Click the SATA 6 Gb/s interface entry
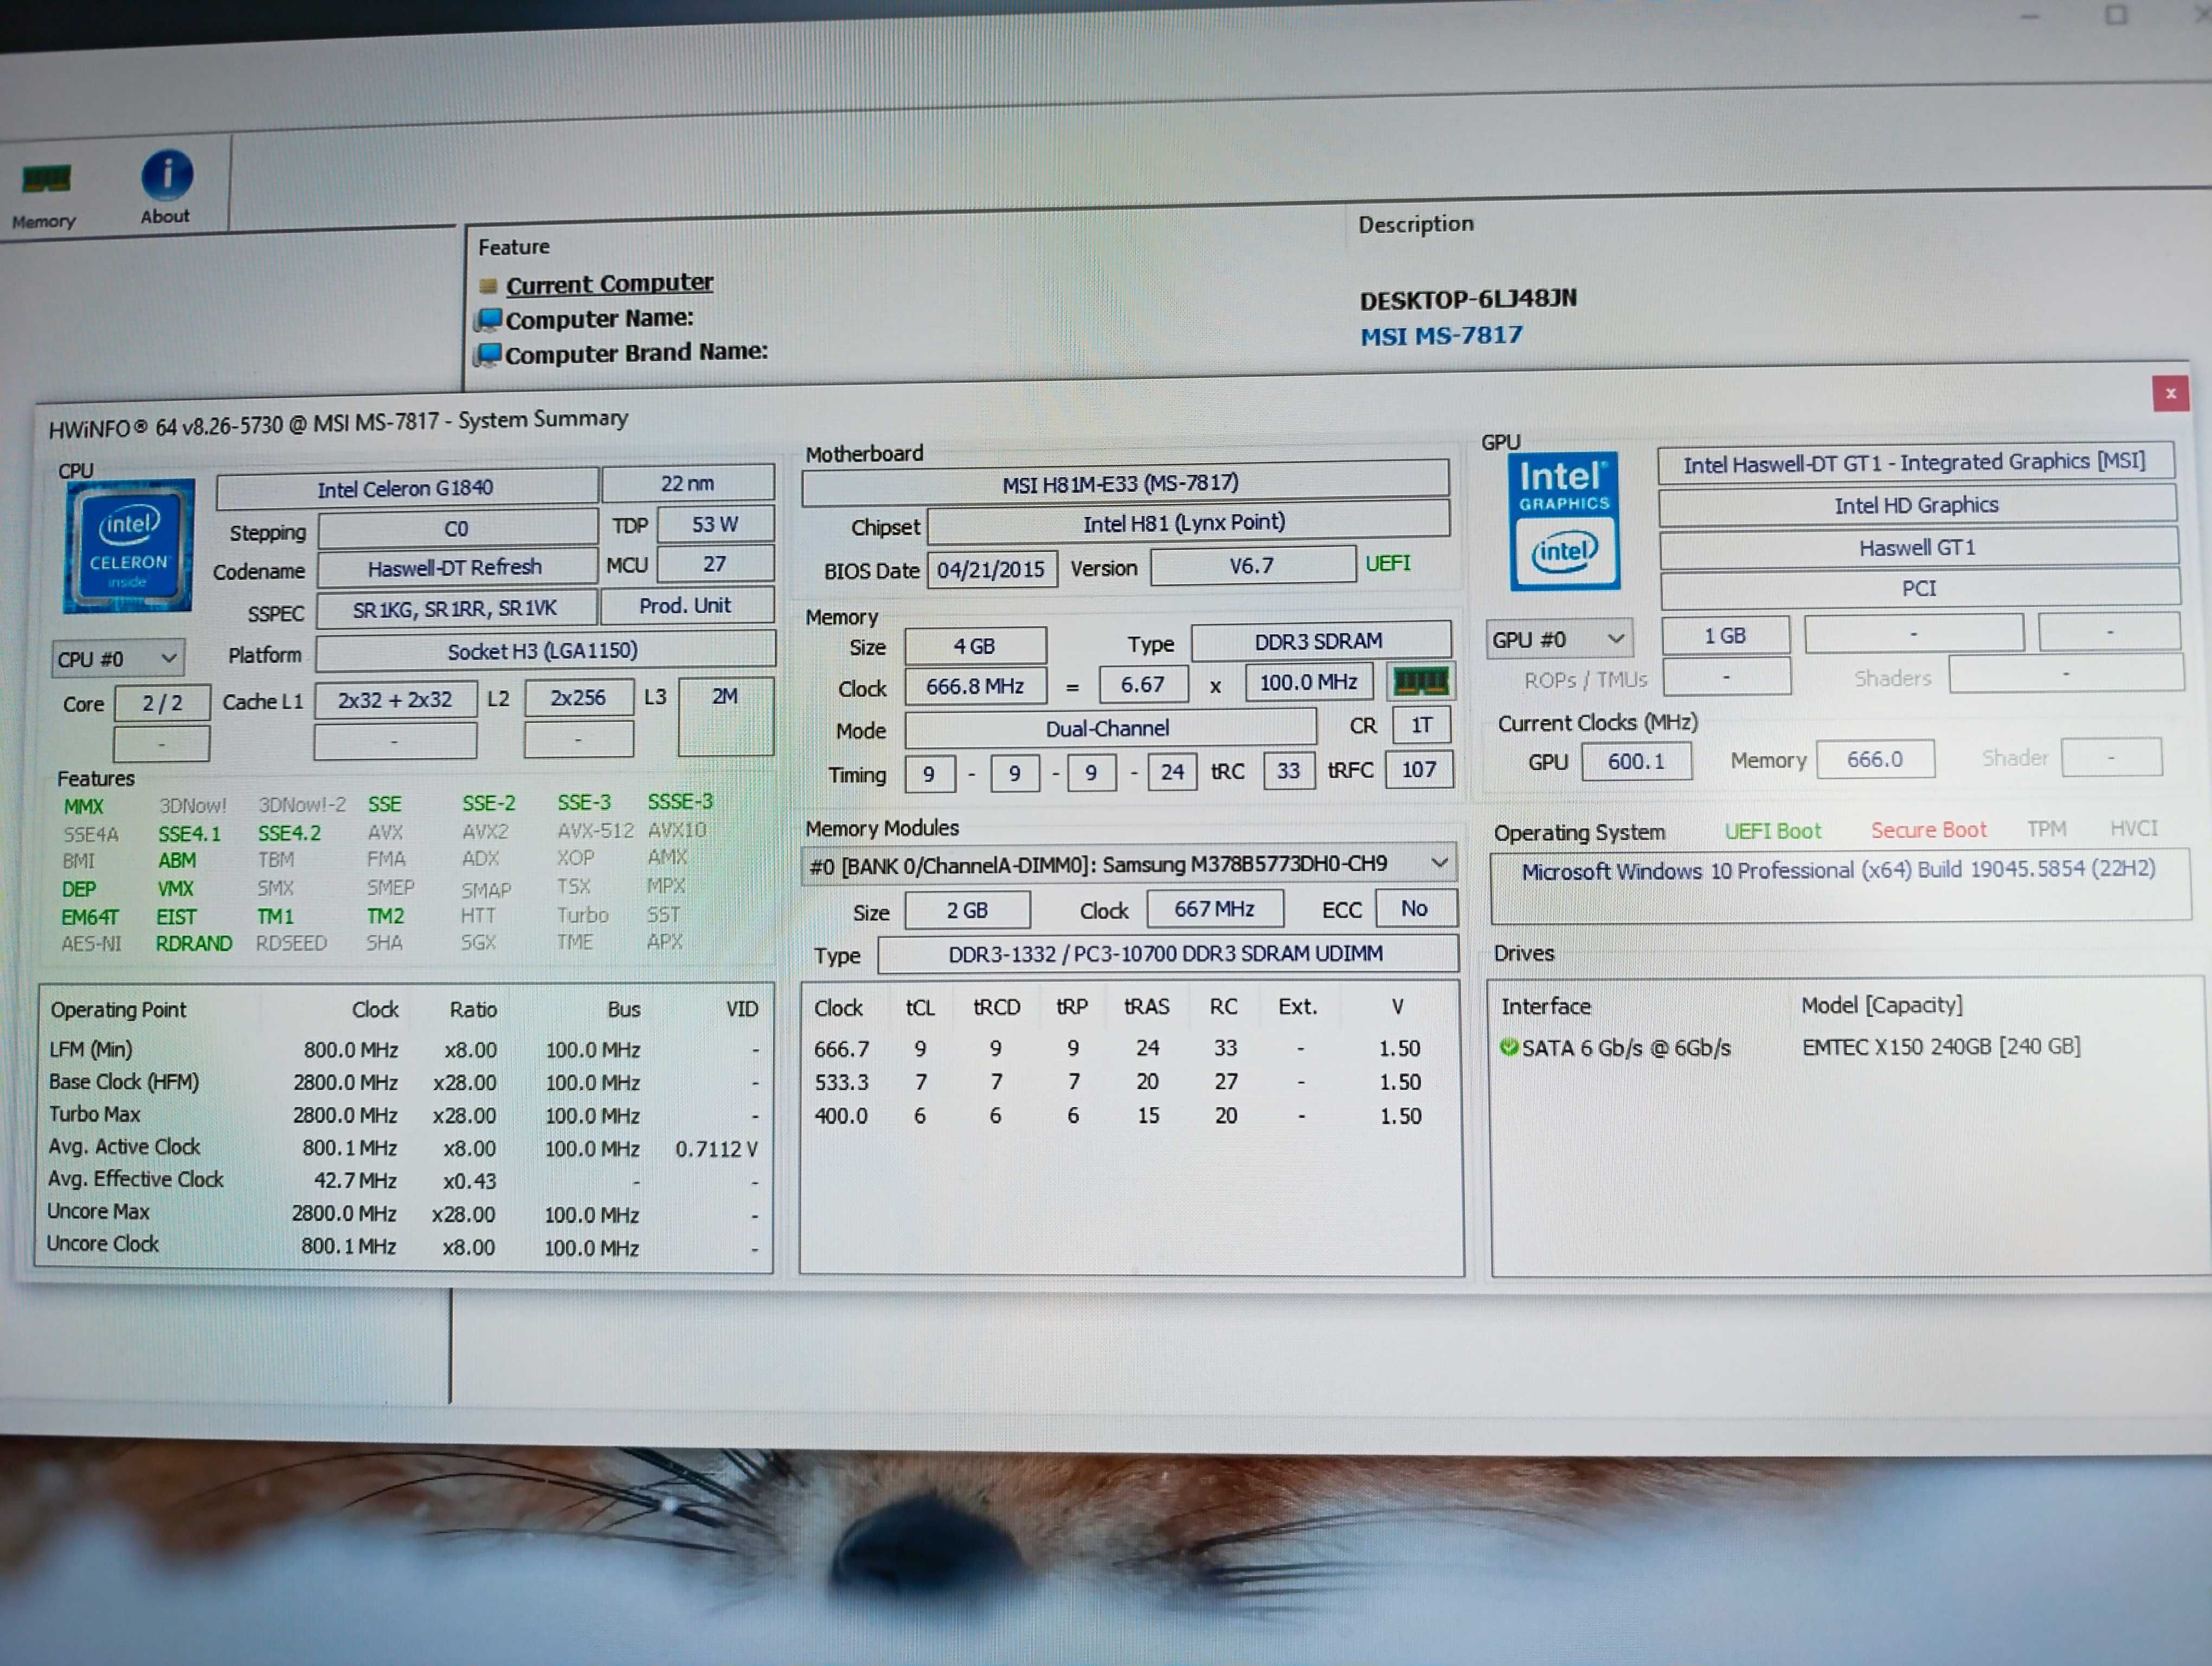The width and height of the screenshot is (2212, 1666). coord(1626,1047)
